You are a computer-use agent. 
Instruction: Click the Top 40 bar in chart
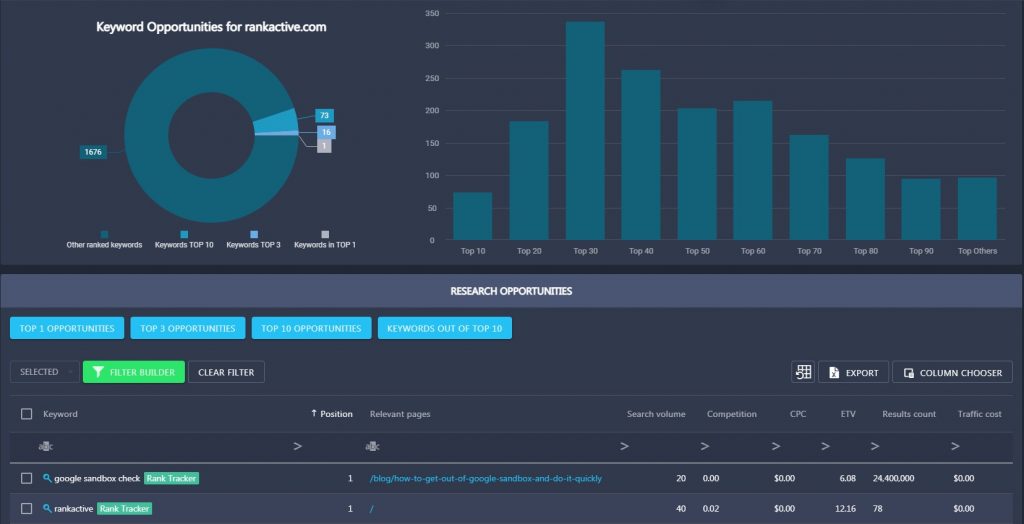click(641, 155)
